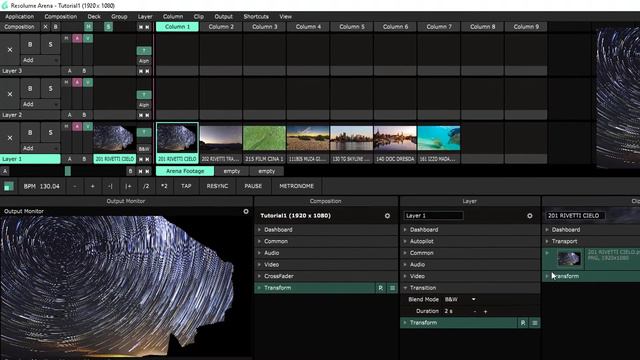Open Layer panel settings cog
The height and width of the screenshot is (360, 640).
tap(530, 216)
